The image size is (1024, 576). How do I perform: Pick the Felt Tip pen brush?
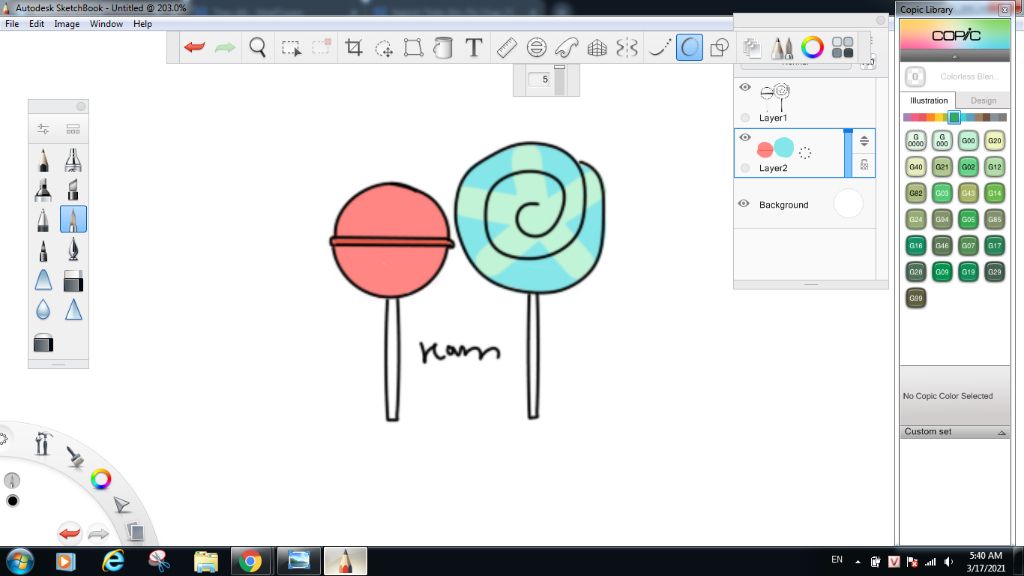tap(43, 250)
